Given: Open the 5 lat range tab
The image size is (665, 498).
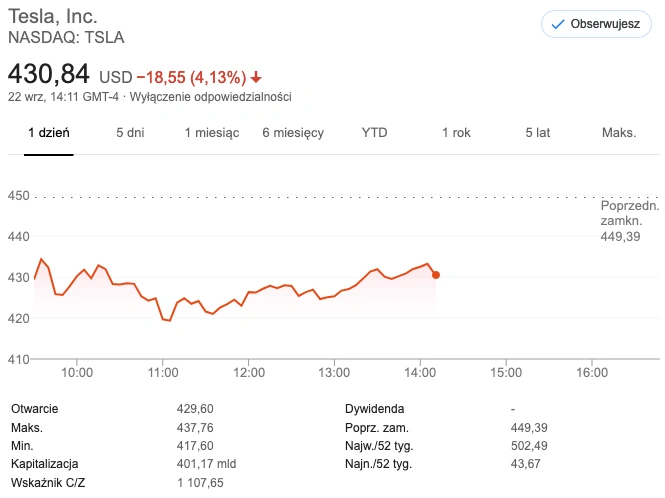Looking at the screenshot, I should click(x=538, y=133).
